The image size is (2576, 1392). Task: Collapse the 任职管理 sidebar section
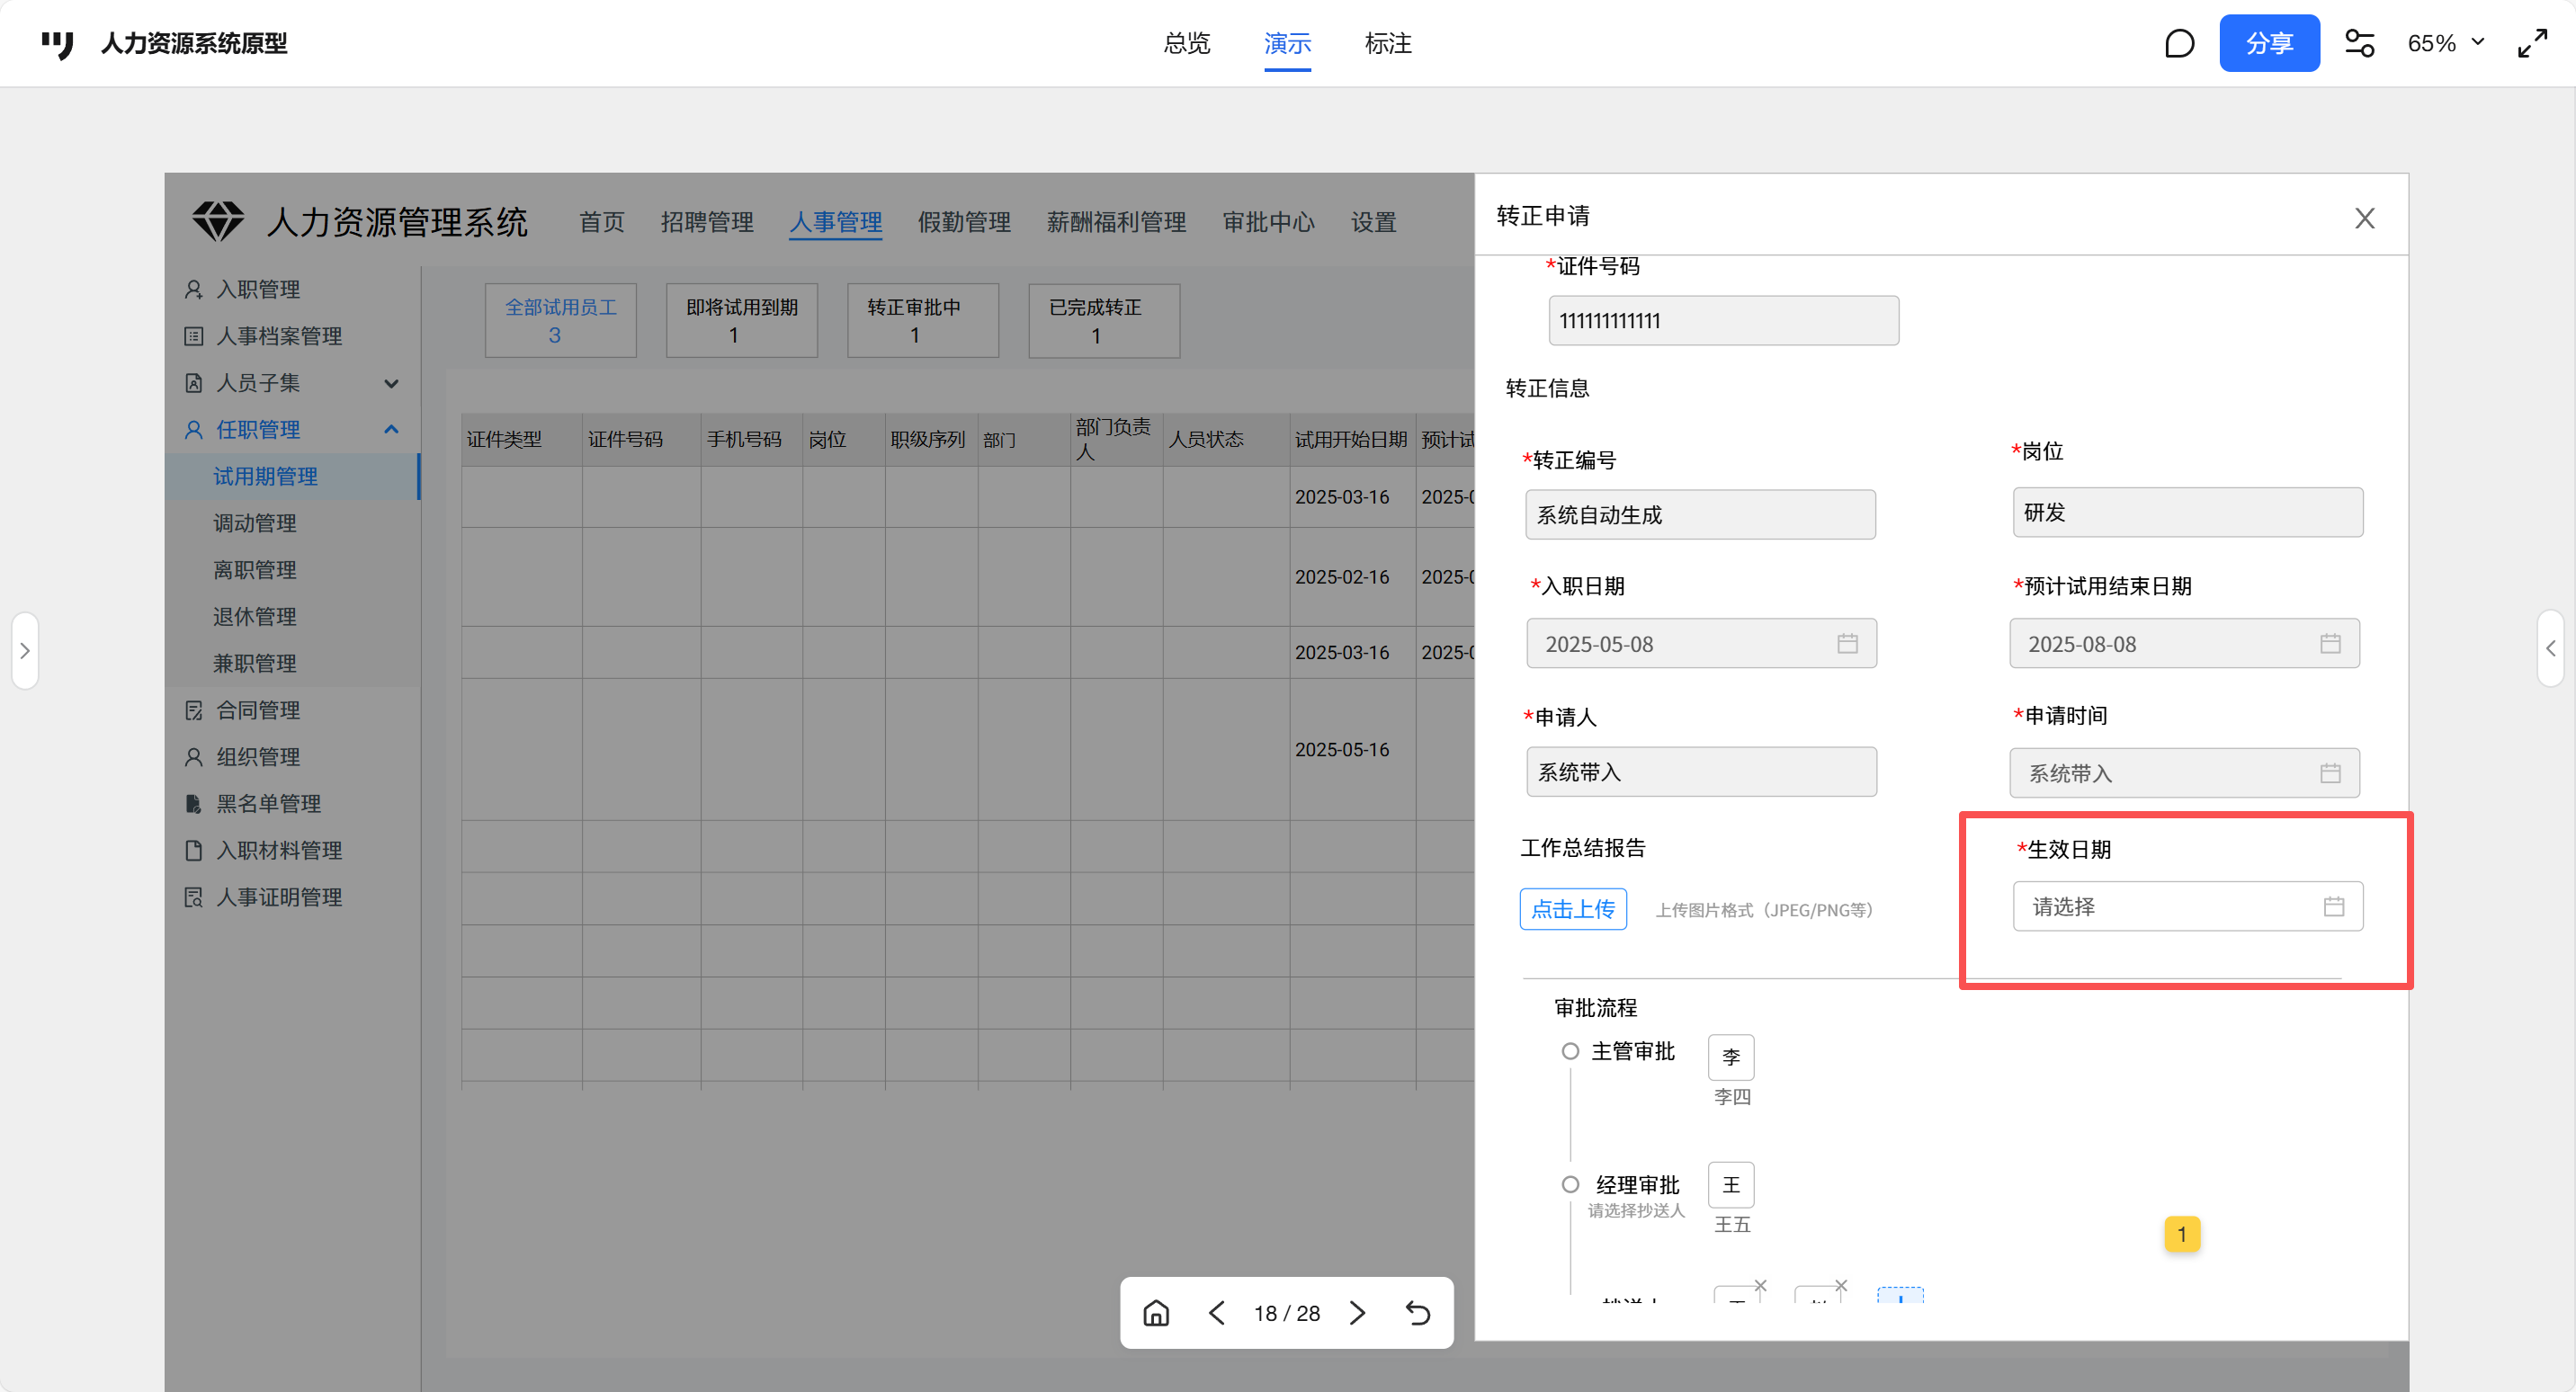pyautogui.click(x=391, y=430)
